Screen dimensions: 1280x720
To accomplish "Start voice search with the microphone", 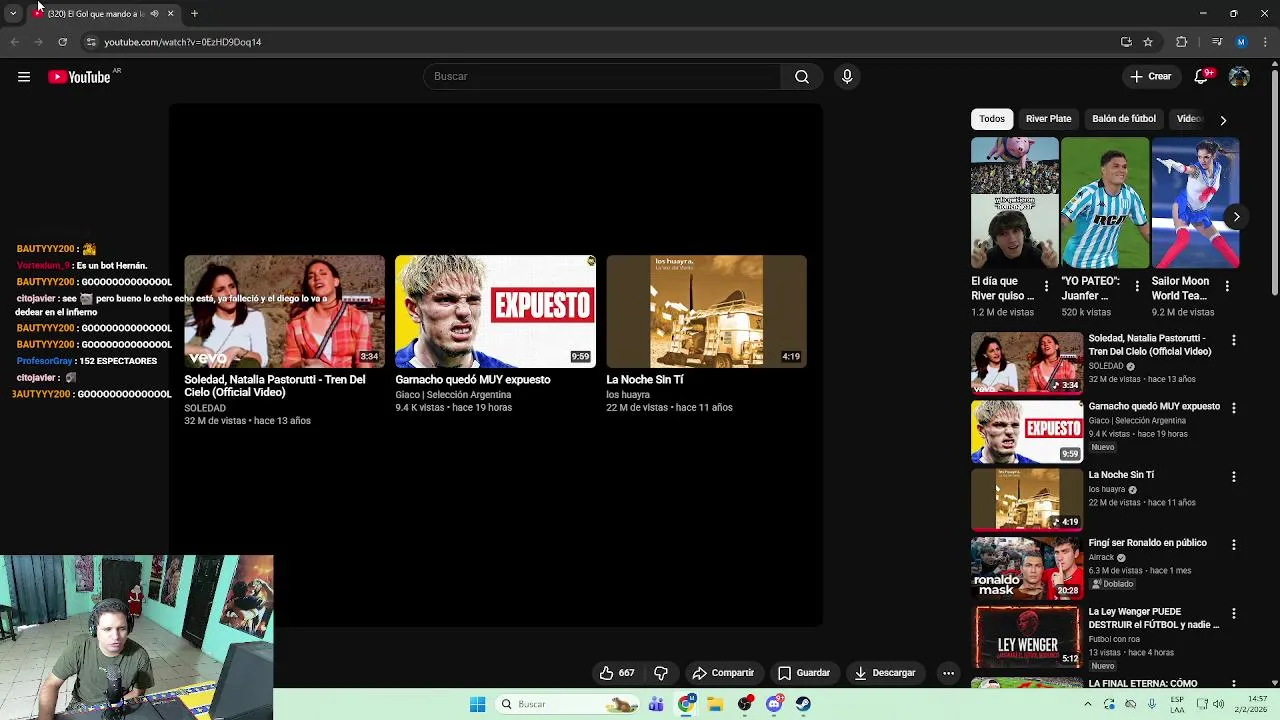I will point(847,77).
